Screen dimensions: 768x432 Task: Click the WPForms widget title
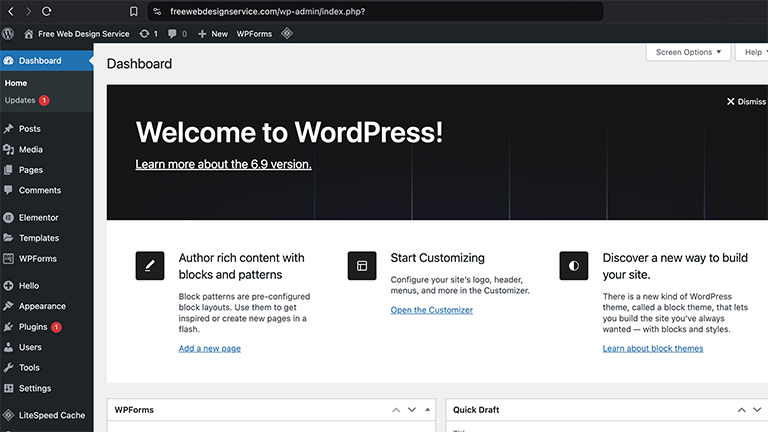[x=134, y=410]
